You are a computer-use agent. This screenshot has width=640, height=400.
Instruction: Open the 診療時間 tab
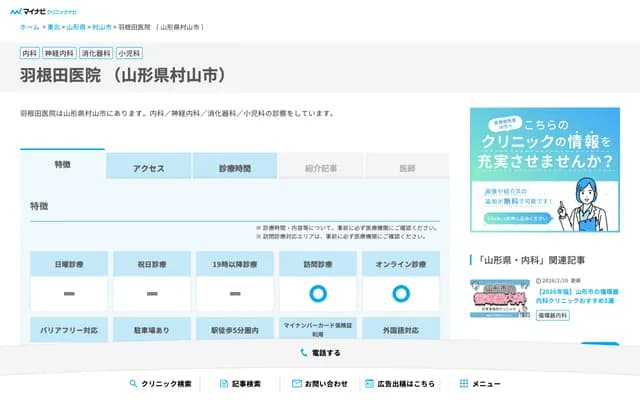235,168
